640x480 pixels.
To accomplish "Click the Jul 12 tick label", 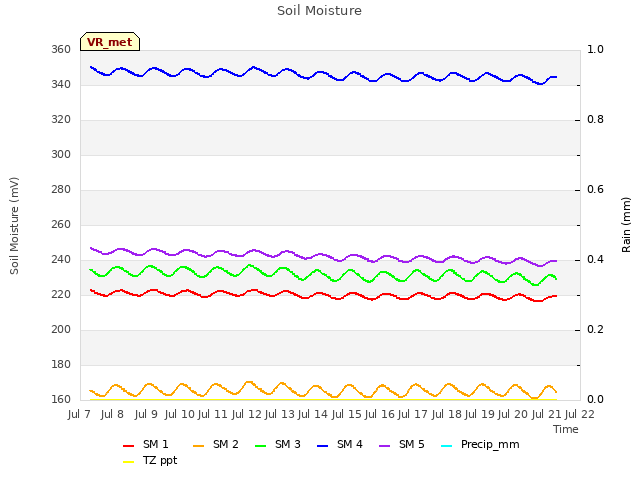I will click(x=247, y=414).
